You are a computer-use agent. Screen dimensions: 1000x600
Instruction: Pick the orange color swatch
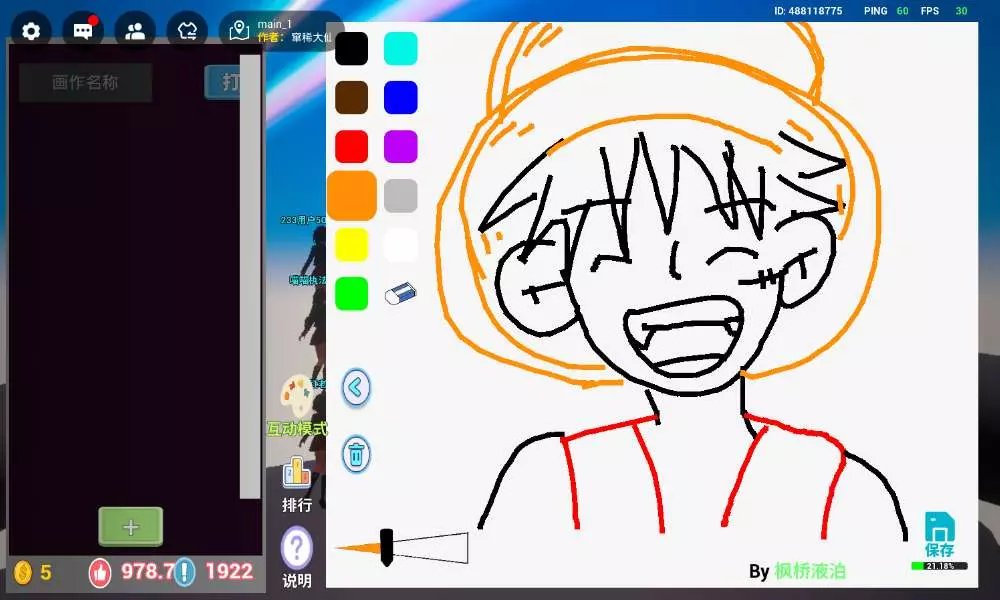coord(351,196)
